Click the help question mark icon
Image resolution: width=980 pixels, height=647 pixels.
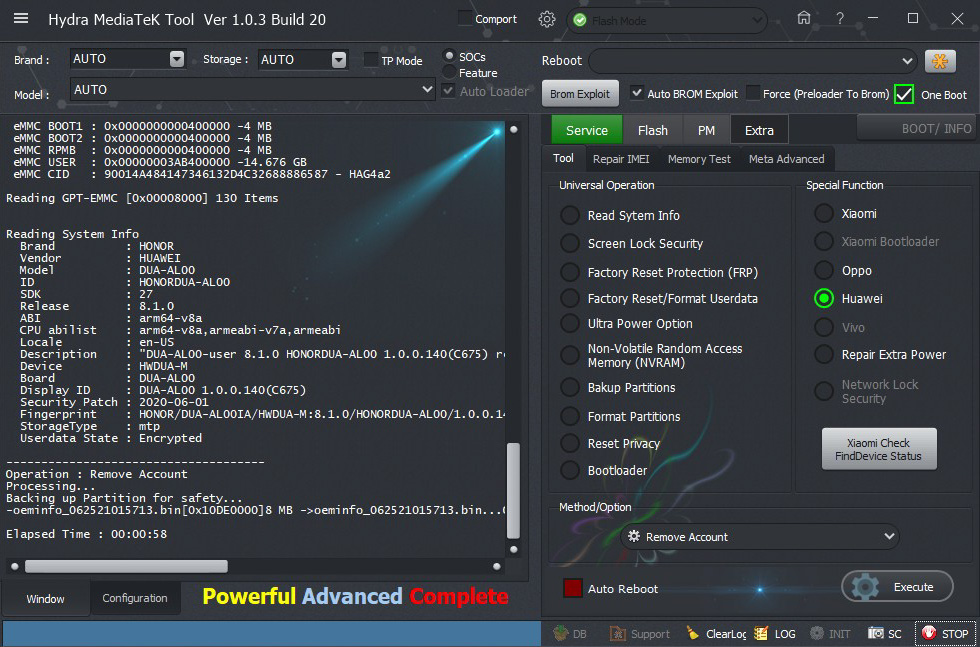pos(840,18)
